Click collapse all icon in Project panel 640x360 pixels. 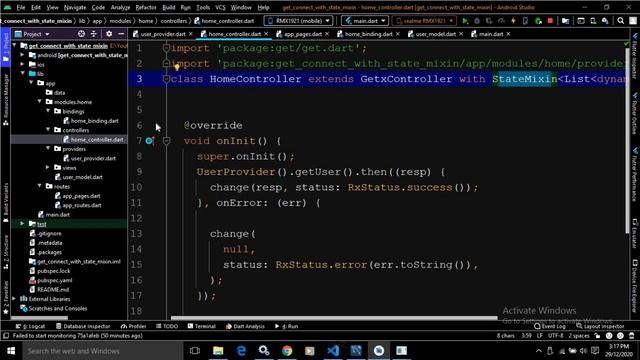93,34
